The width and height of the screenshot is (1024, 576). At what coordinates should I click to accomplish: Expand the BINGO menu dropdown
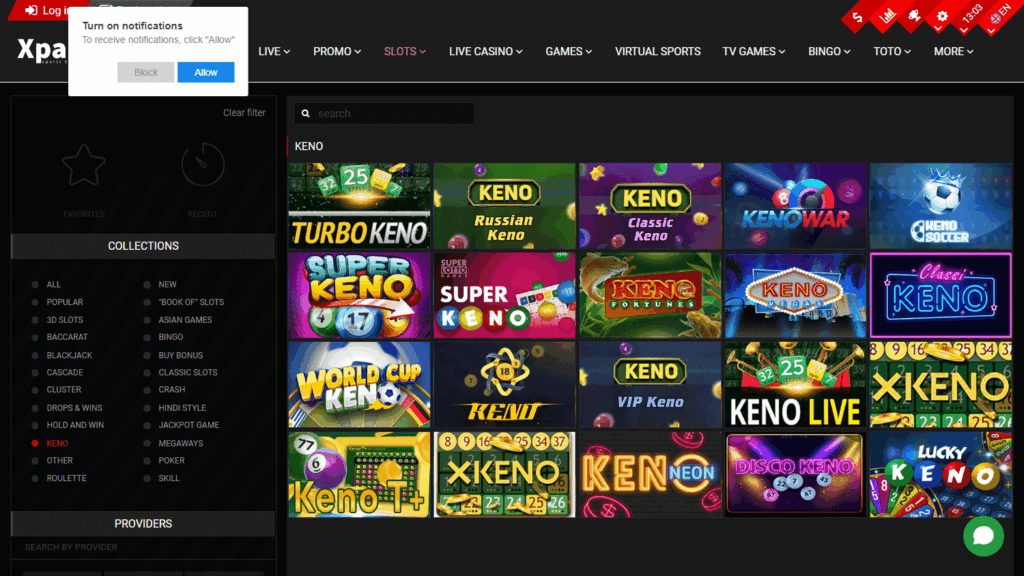[x=829, y=52]
